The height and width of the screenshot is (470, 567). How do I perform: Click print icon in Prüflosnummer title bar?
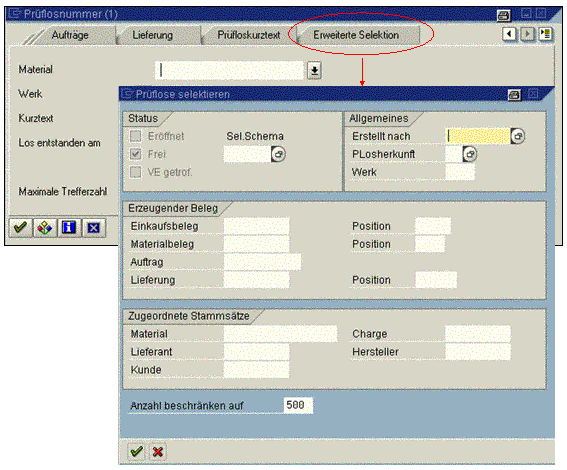click(x=504, y=16)
